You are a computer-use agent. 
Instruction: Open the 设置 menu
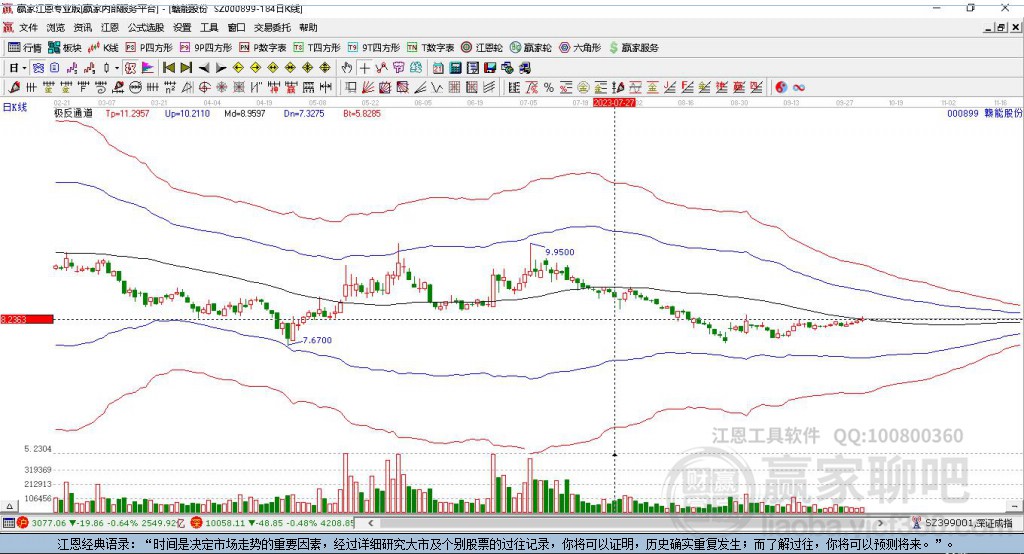pyautogui.click(x=182, y=27)
